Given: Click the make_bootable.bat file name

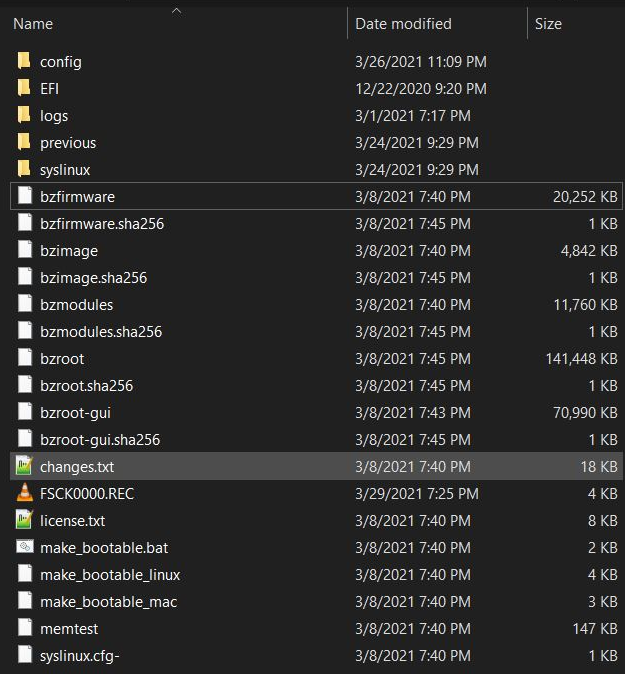Looking at the screenshot, I should [x=104, y=548].
